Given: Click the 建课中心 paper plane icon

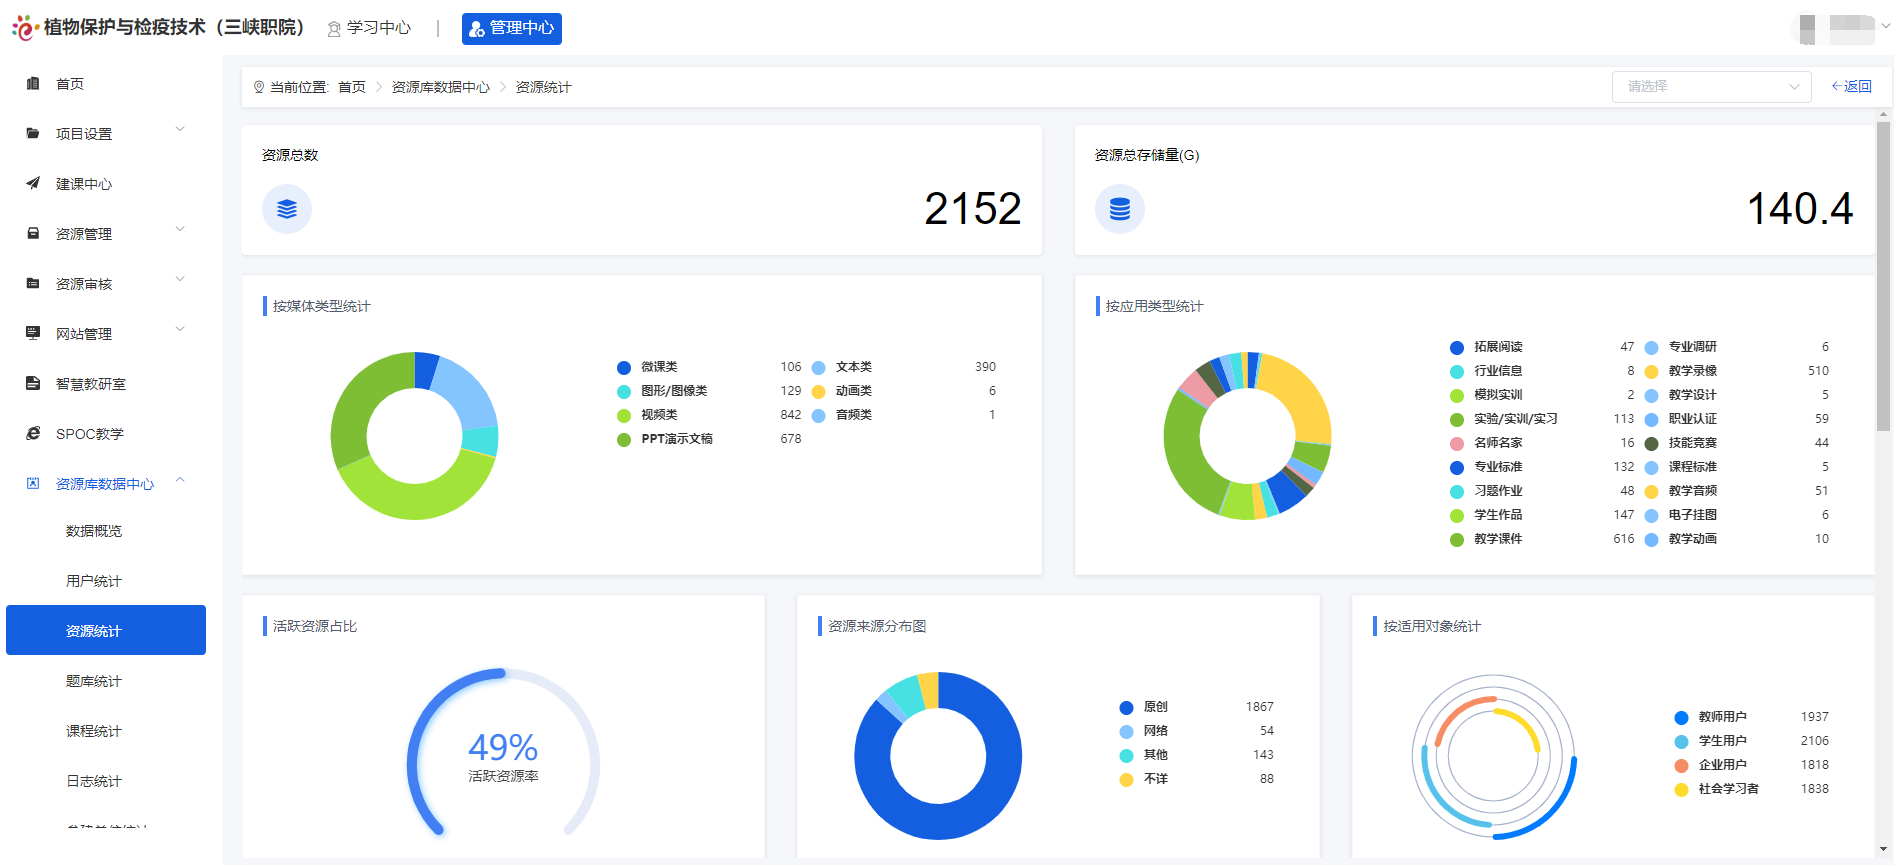Looking at the screenshot, I should 33,183.
